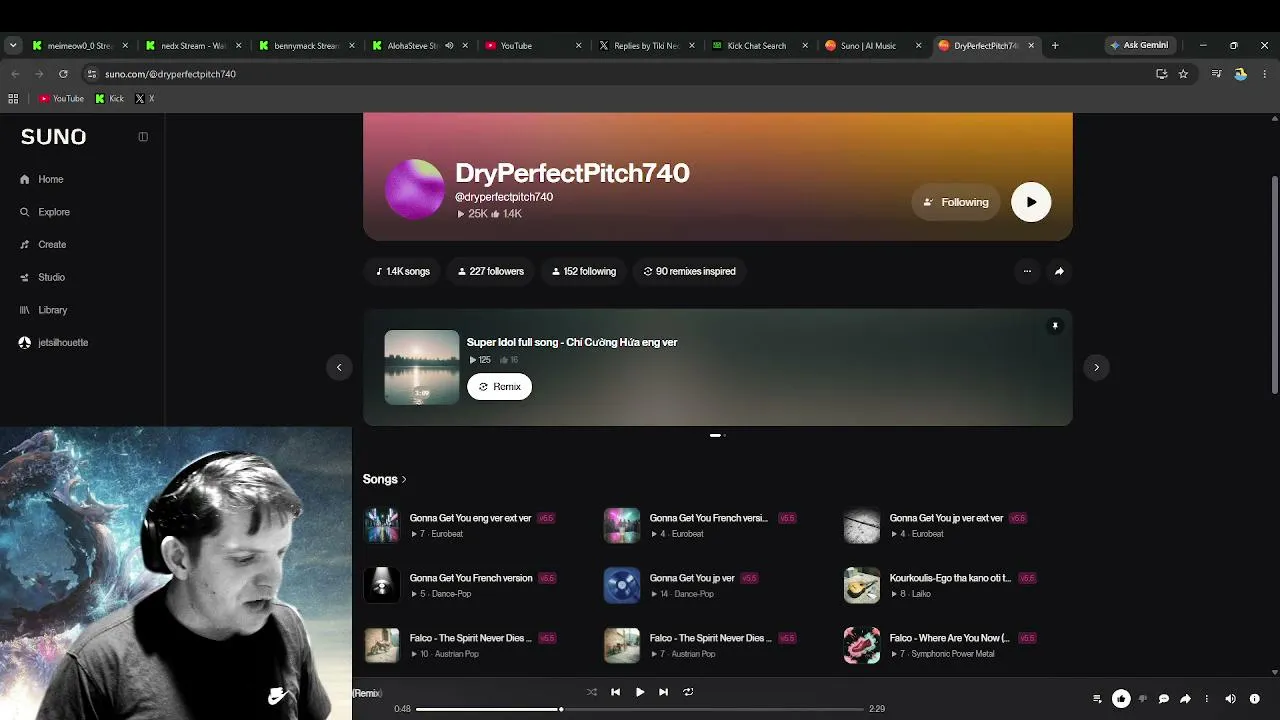Skip to next track in player

pyautogui.click(x=663, y=692)
